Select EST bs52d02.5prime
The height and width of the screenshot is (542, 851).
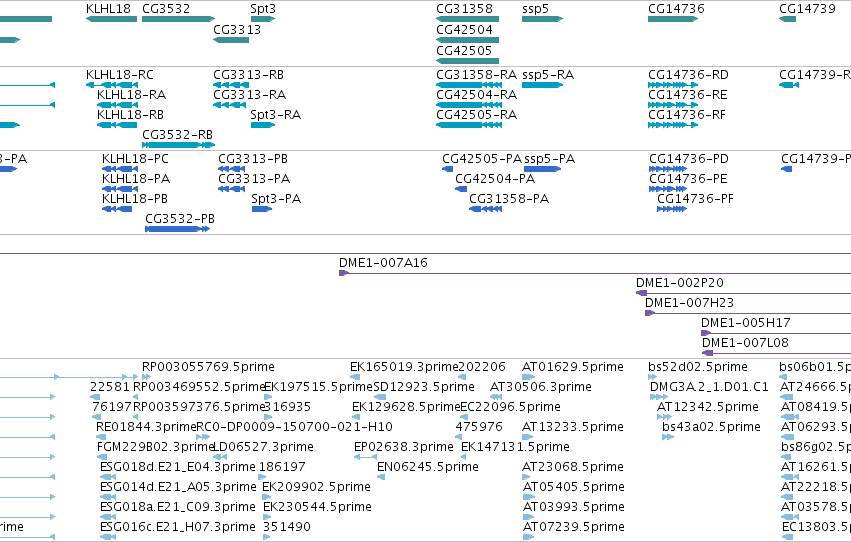coord(652,377)
